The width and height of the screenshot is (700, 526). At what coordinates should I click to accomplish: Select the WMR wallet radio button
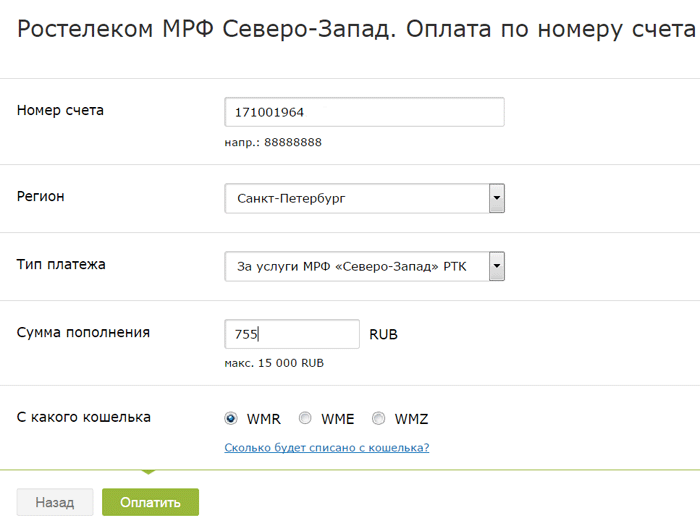[x=231, y=419]
